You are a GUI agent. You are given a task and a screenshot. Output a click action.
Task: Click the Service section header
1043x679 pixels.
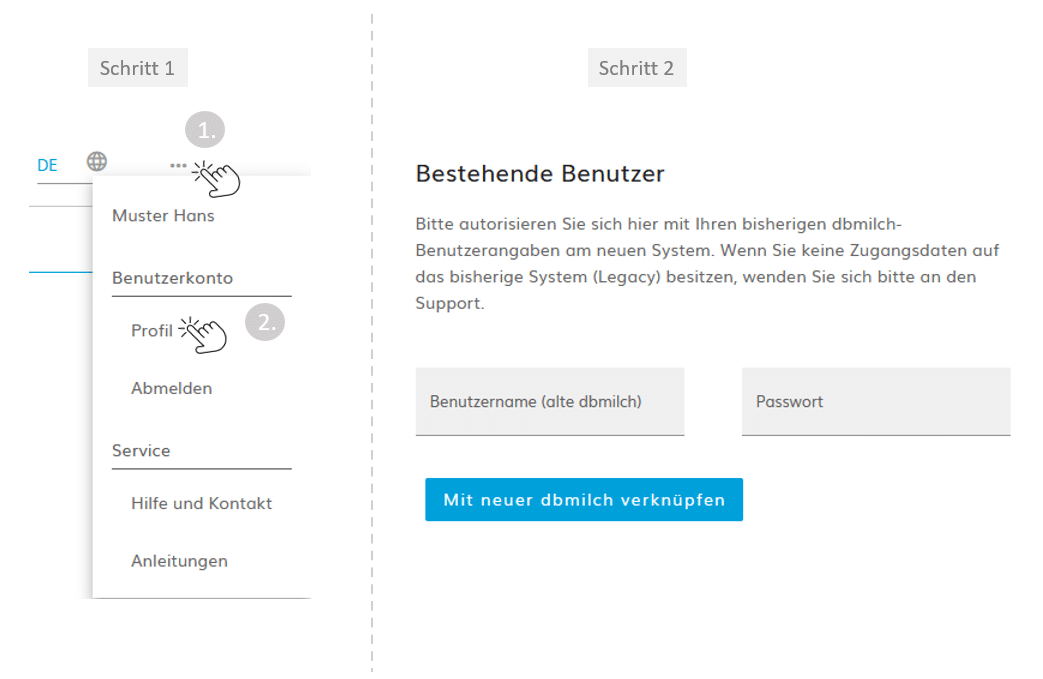[x=141, y=451]
